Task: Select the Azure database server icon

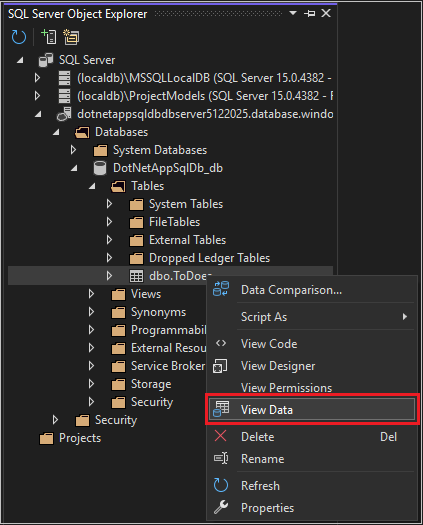Action: (64, 114)
